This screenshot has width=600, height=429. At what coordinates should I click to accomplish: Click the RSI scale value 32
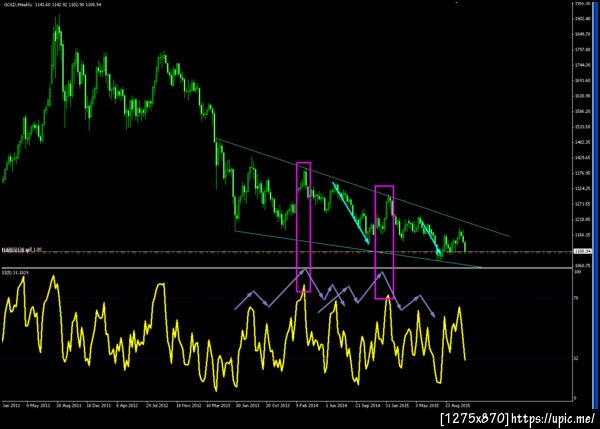click(x=576, y=358)
